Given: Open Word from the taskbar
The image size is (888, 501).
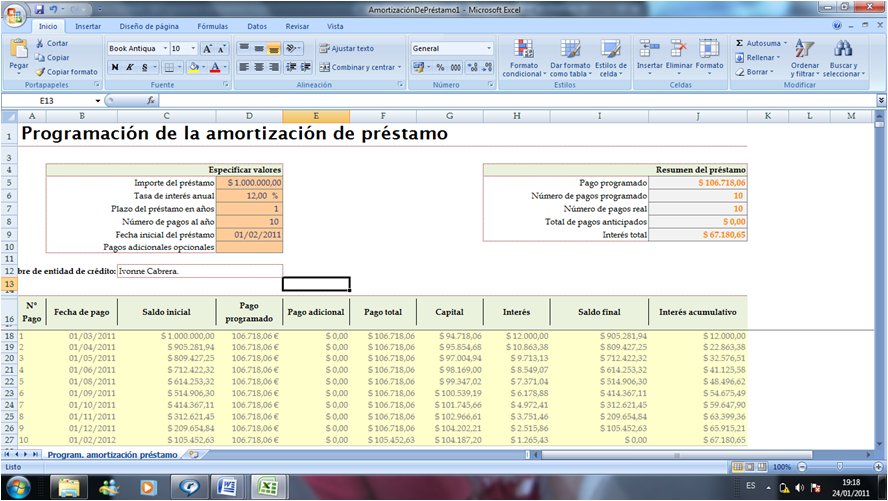Looking at the screenshot, I should (x=227, y=487).
